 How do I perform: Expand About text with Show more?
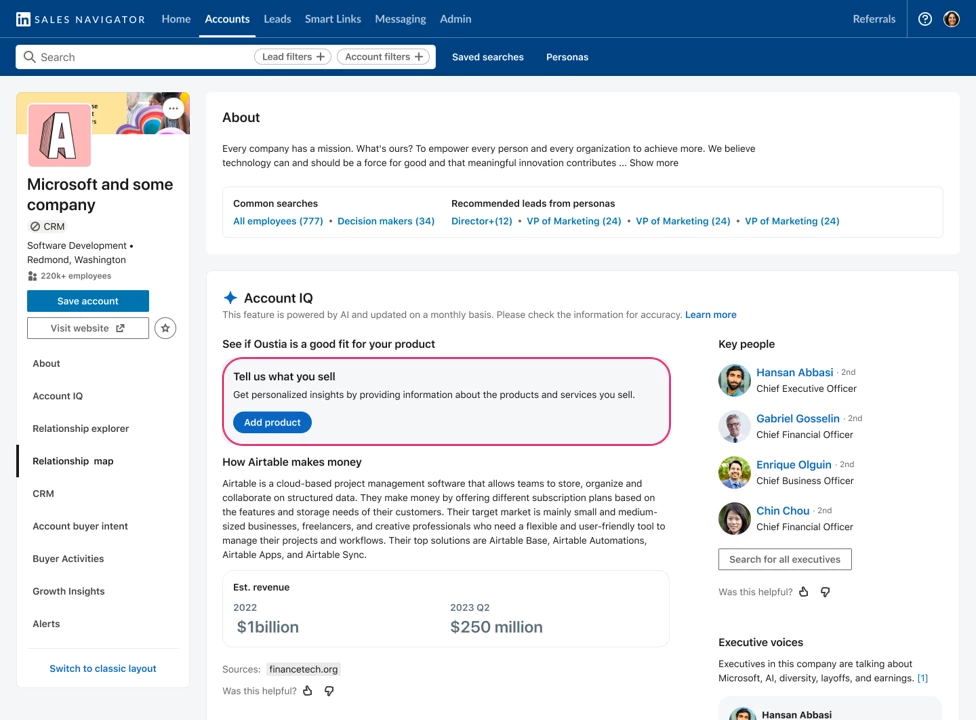click(654, 163)
